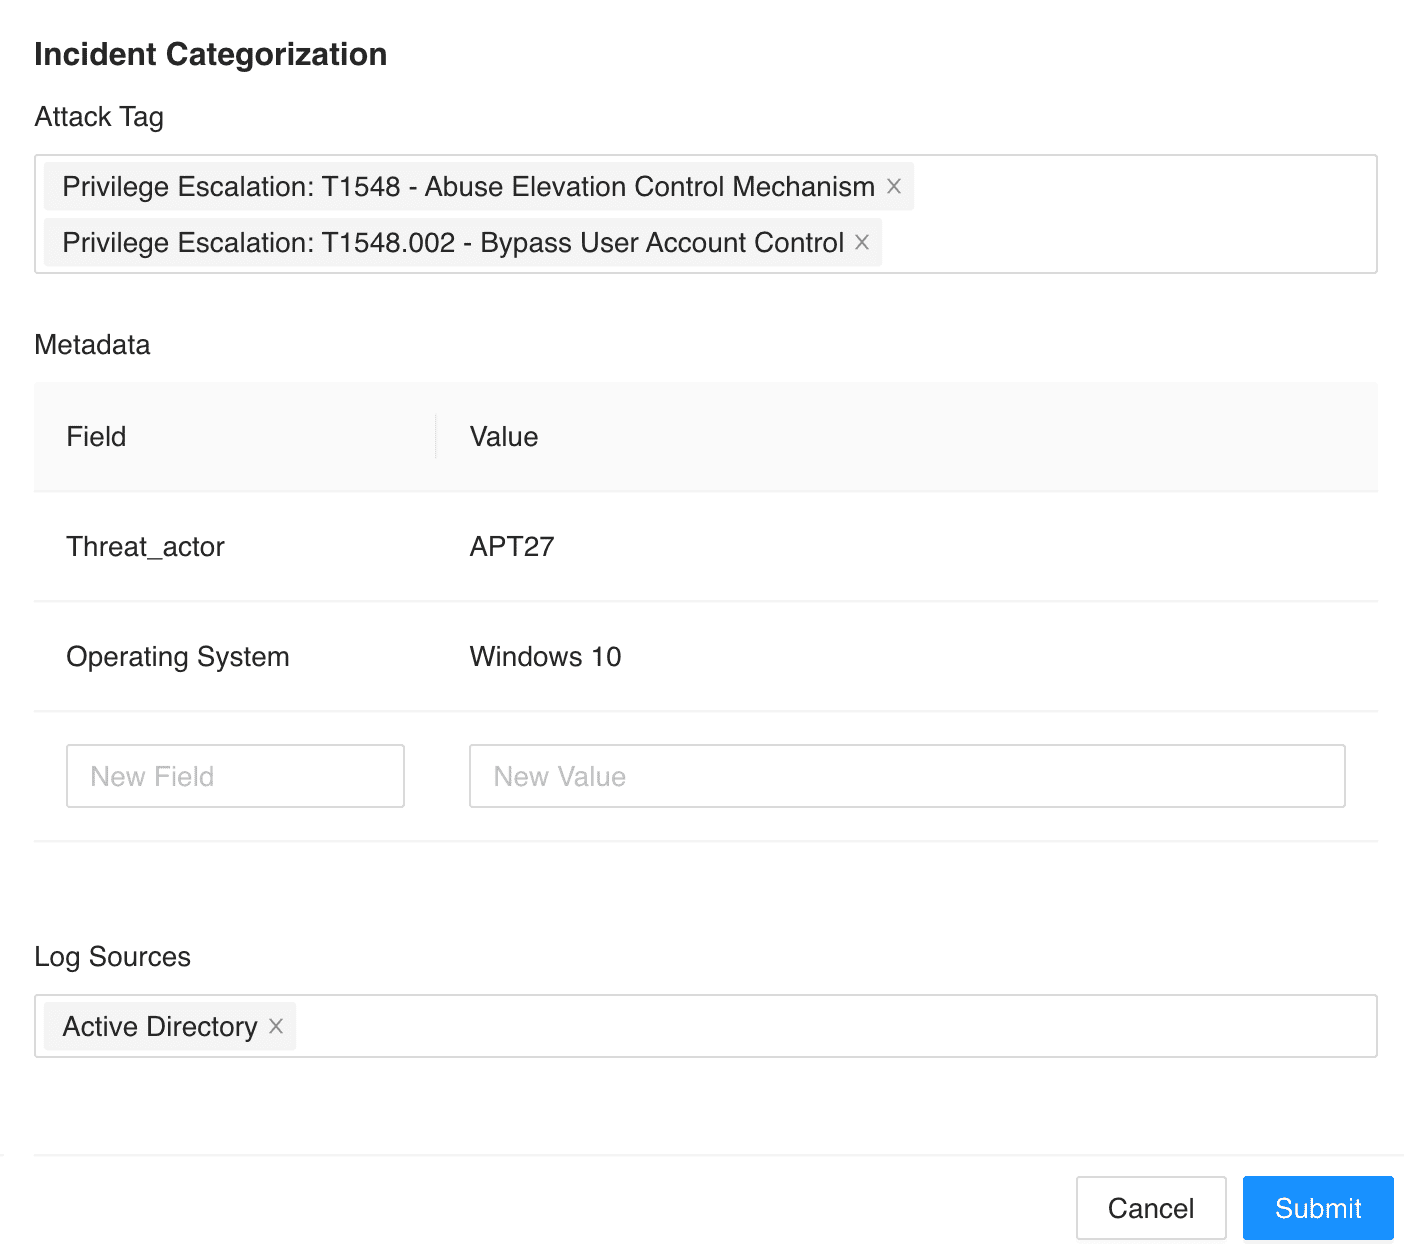Image resolution: width=1404 pixels, height=1260 pixels.
Task: Select the Bypass User Account Control tag text
Action: pyautogui.click(x=452, y=242)
